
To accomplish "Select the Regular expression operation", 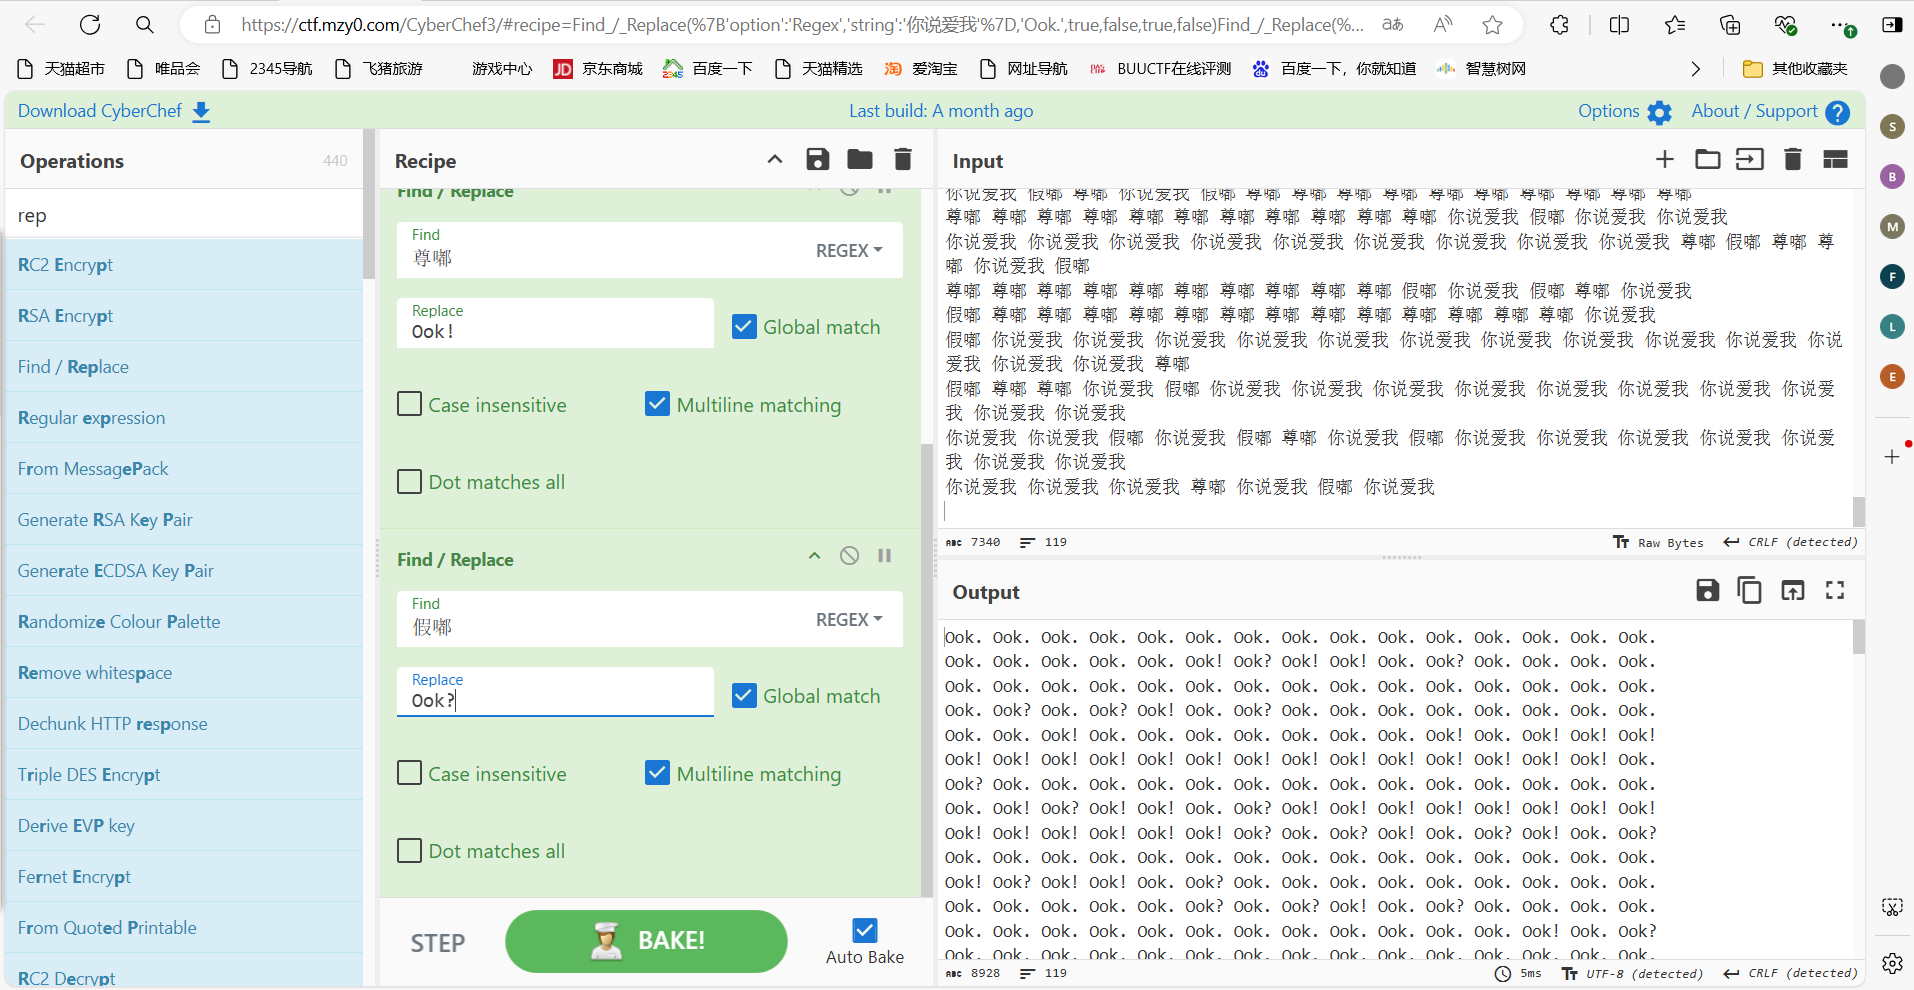I will click(184, 418).
